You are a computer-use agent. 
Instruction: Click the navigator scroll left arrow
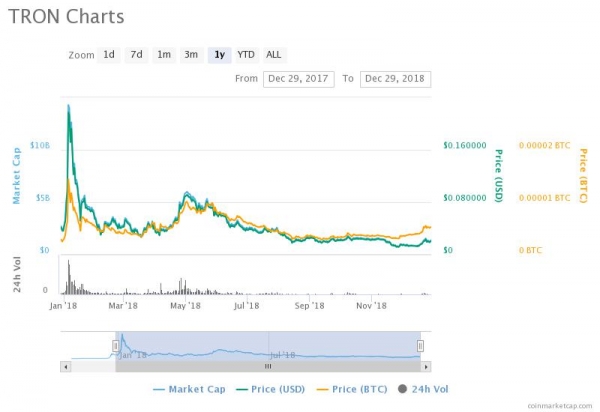(x=66, y=367)
